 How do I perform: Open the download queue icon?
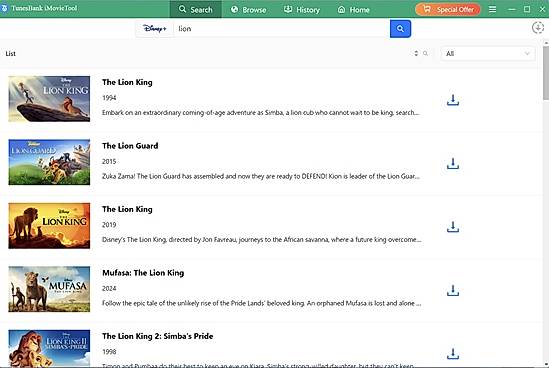click(537, 28)
